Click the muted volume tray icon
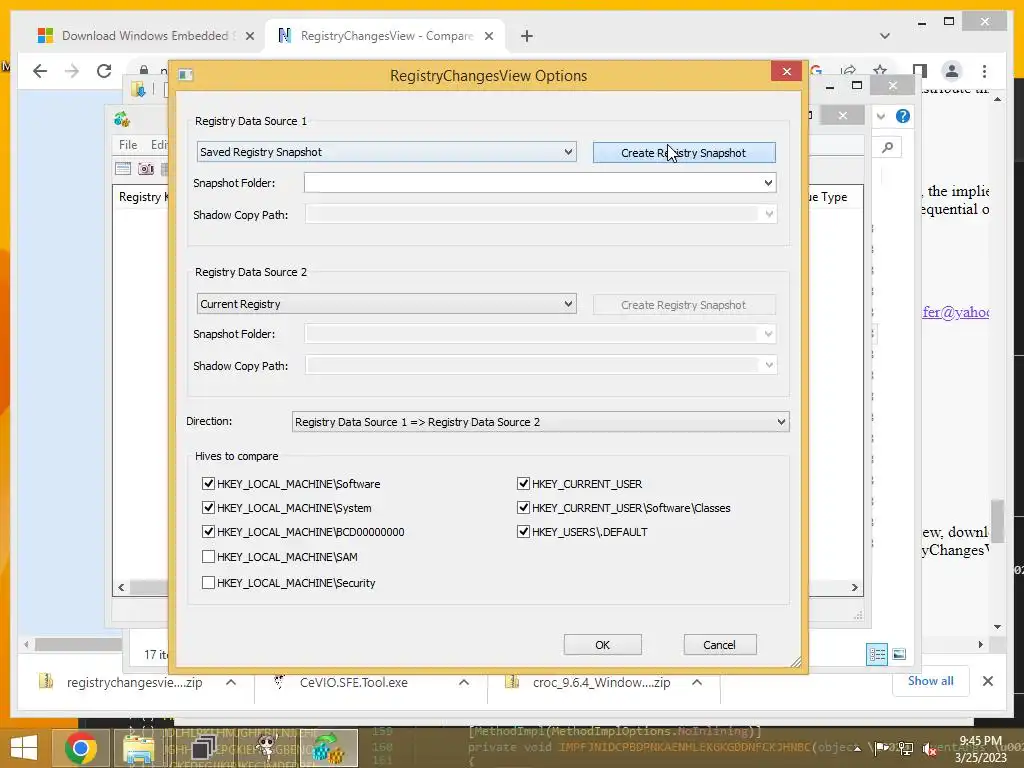Screen dimensions: 1024x768 click(x=929, y=749)
